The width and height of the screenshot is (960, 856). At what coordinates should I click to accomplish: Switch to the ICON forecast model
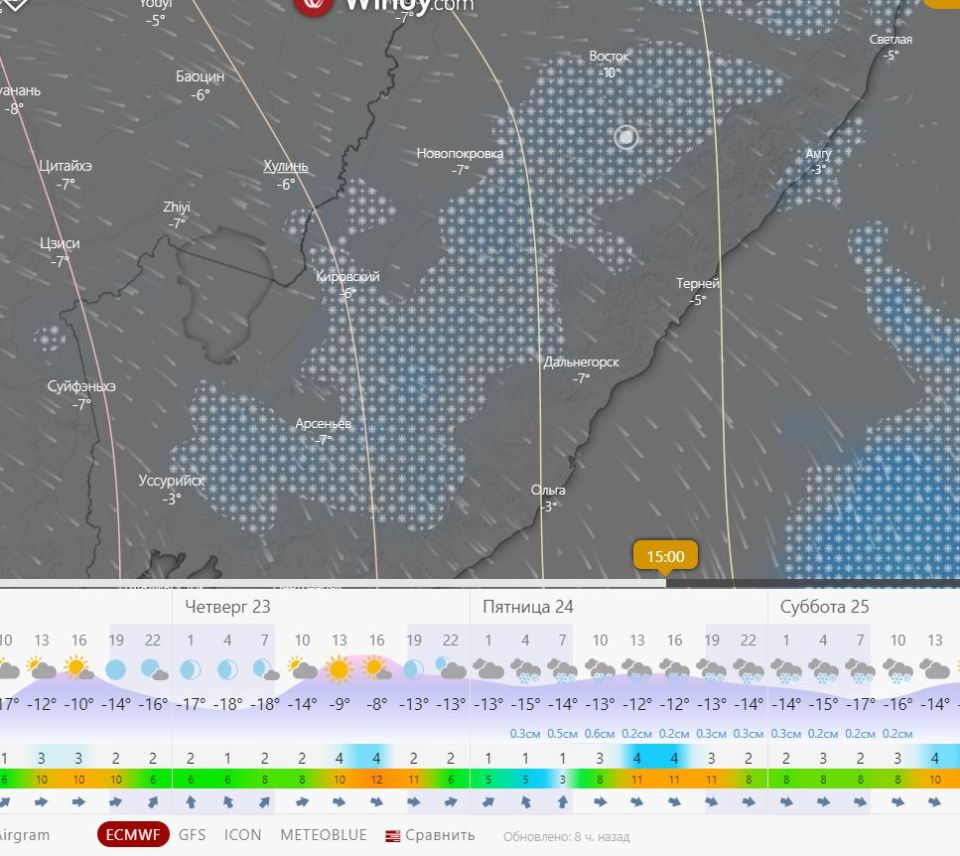tap(243, 835)
